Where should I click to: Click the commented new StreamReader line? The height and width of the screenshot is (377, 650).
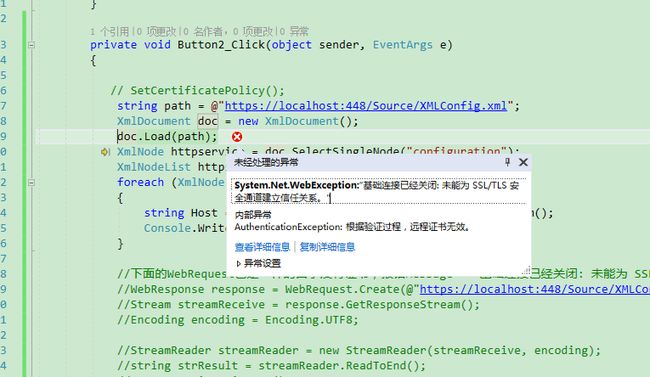tap(359, 350)
